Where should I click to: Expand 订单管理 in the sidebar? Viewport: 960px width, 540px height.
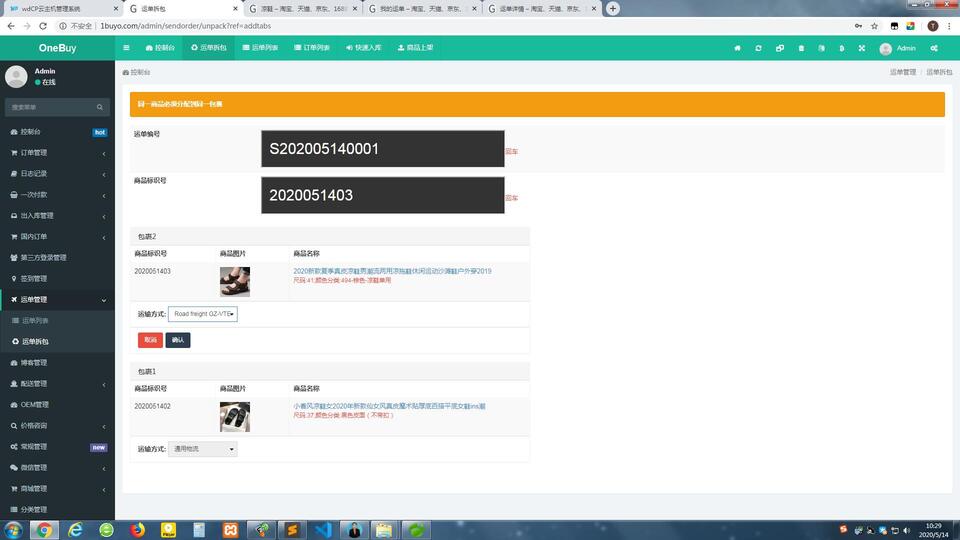click(x=58, y=152)
